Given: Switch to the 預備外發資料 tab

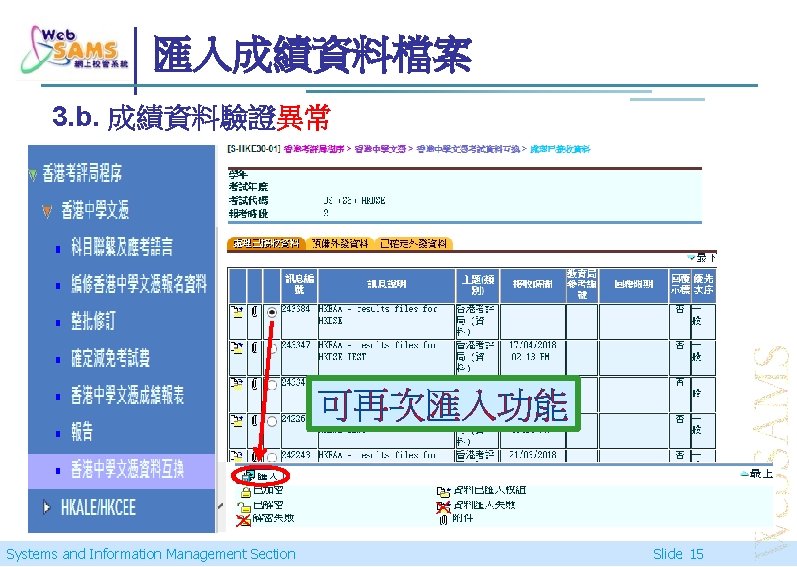Looking at the screenshot, I should pyautogui.click(x=340, y=244).
